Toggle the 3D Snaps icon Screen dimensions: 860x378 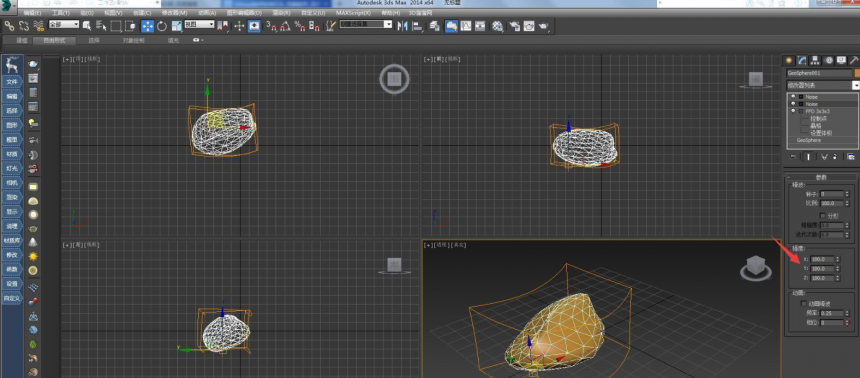(271, 25)
